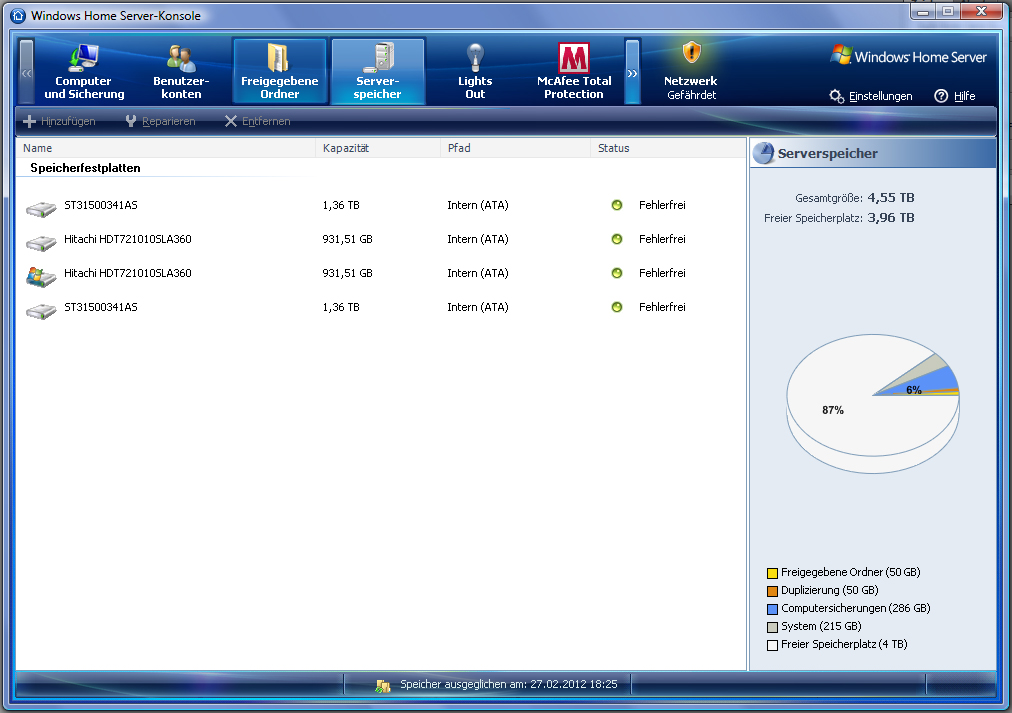Image resolution: width=1012 pixels, height=713 pixels.
Task: Click the yellow Freigegebene Ordner legend swatch
Action: [x=772, y=573]
